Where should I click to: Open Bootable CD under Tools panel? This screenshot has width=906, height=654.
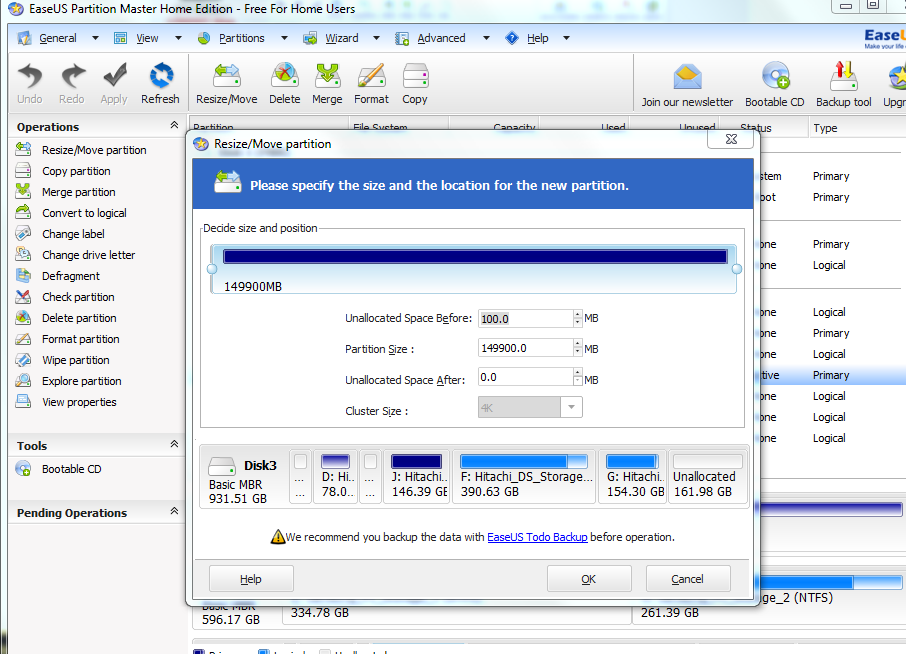pos(58,469)
